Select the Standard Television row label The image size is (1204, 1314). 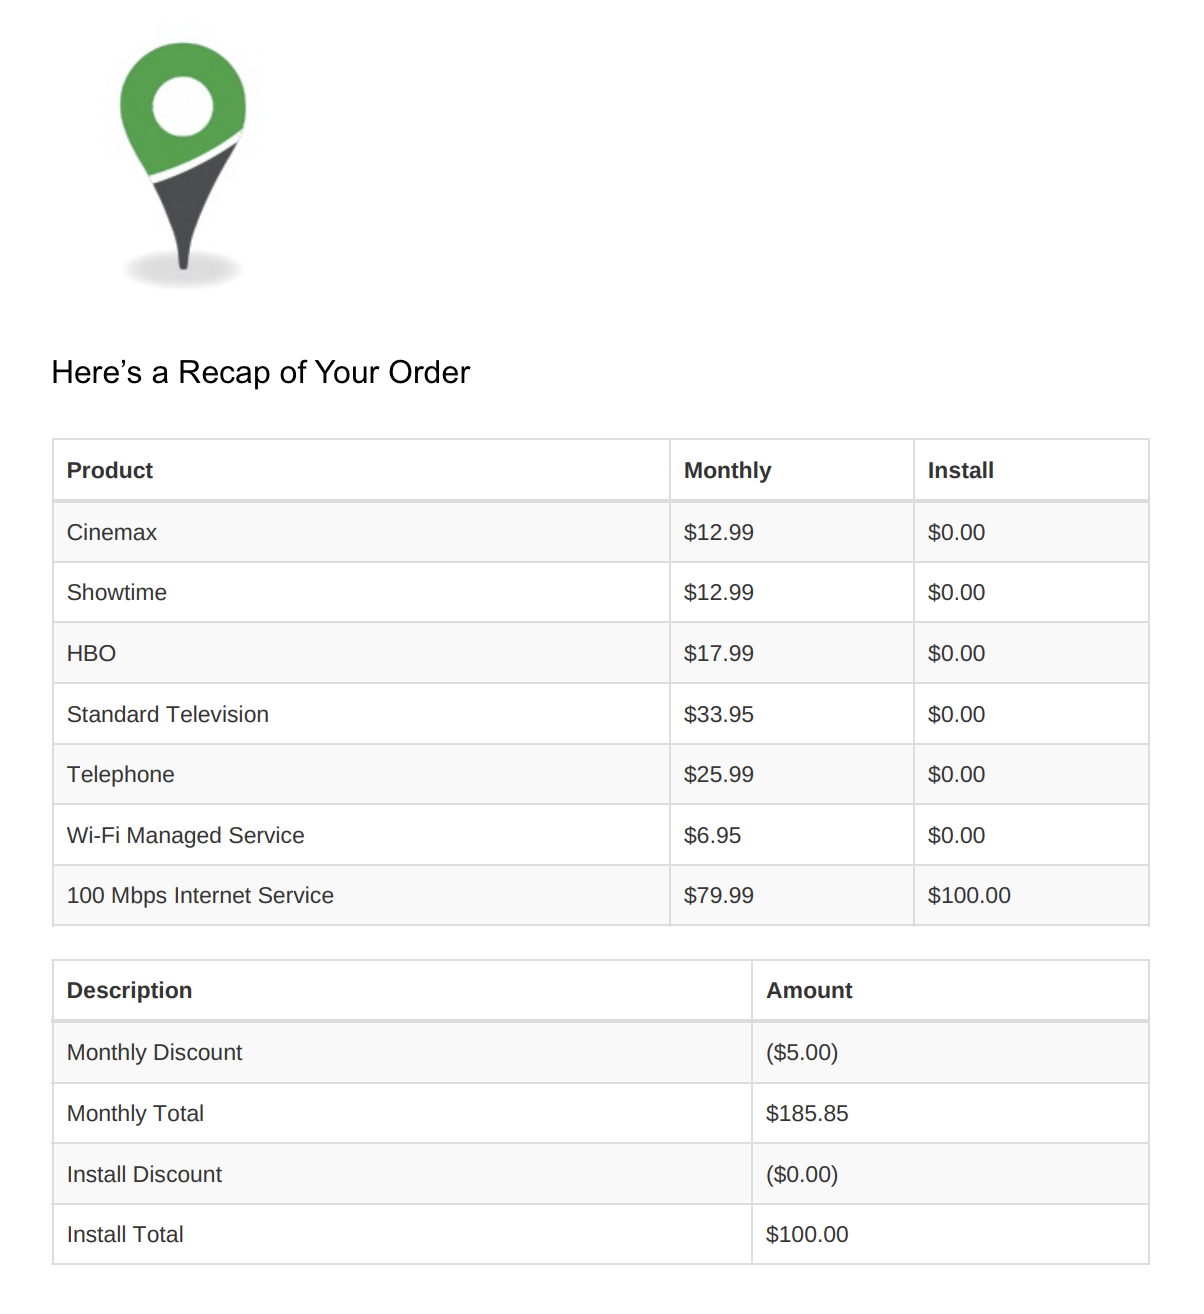[x=168, y=714]
